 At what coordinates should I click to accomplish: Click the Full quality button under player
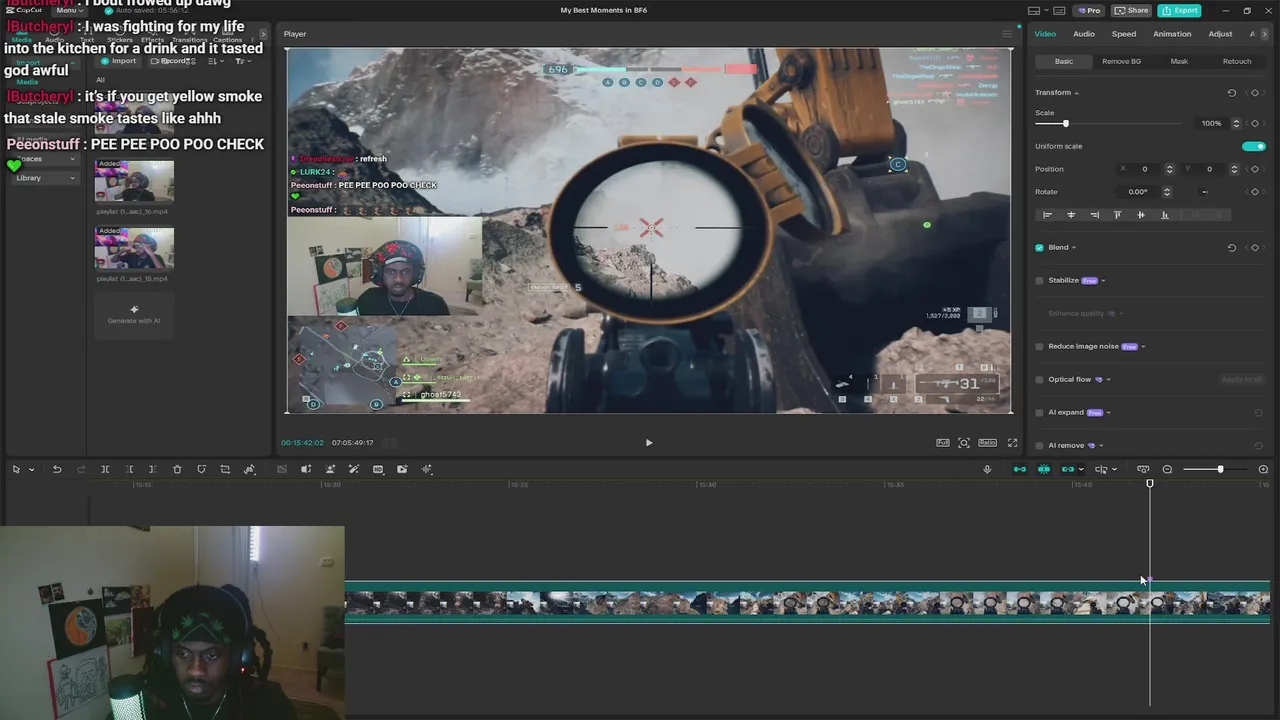coord(942,442)
